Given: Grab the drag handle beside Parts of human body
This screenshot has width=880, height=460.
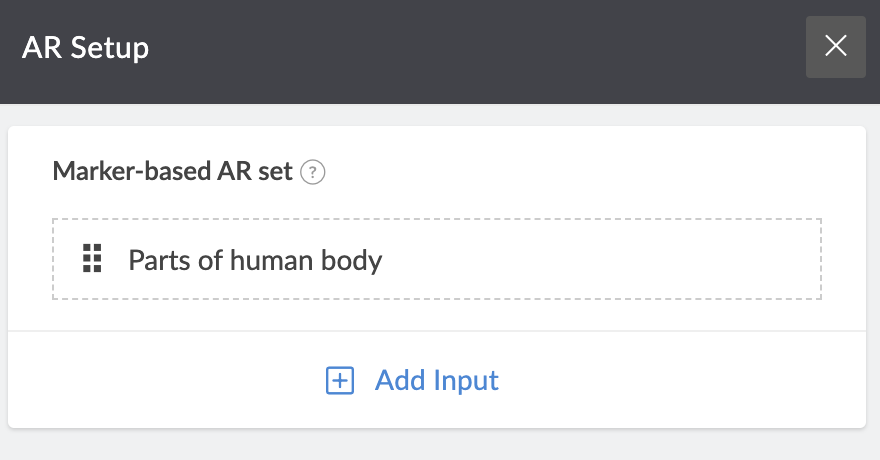Looking at the screenshot, I should (x=92, y=259).
